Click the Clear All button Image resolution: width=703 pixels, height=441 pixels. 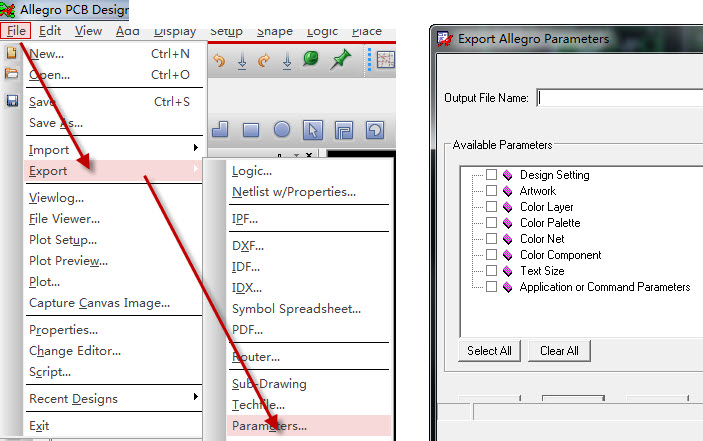tap(559, 351)
